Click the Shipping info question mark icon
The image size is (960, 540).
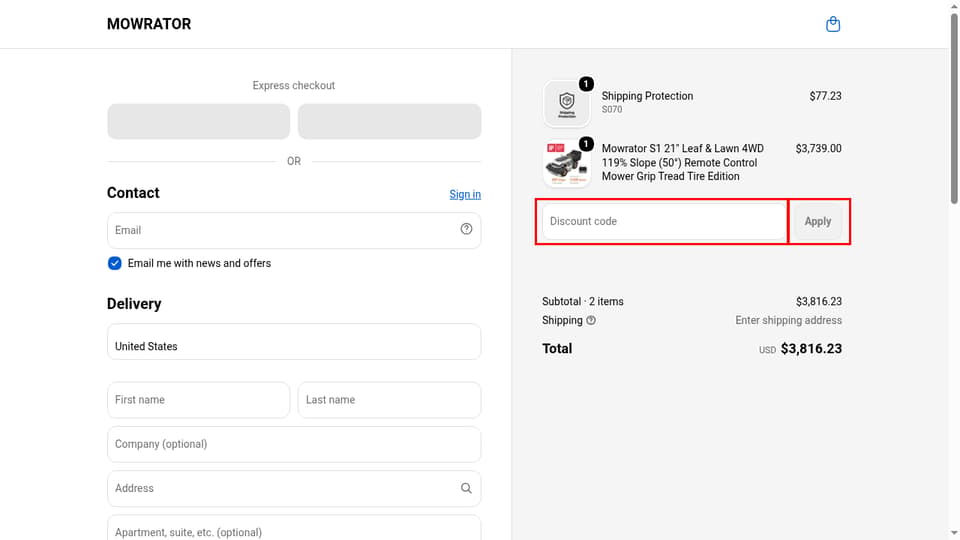(x=591, y=320)
